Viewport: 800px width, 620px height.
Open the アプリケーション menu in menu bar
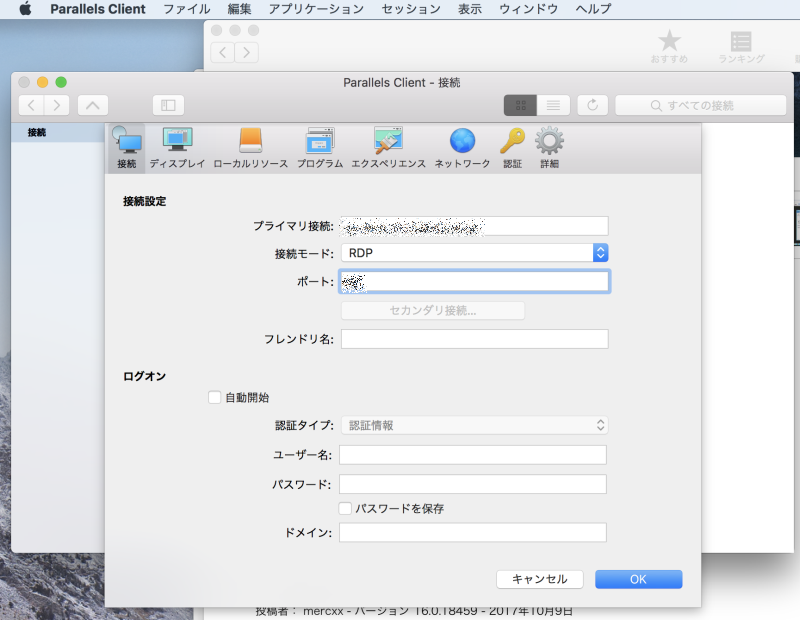click(x=316, y=9)
